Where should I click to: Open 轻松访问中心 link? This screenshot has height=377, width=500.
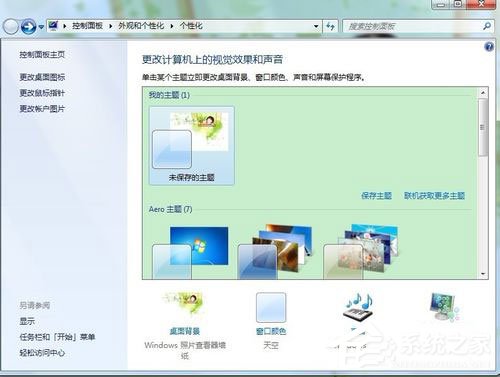click(x=42, y=353)
